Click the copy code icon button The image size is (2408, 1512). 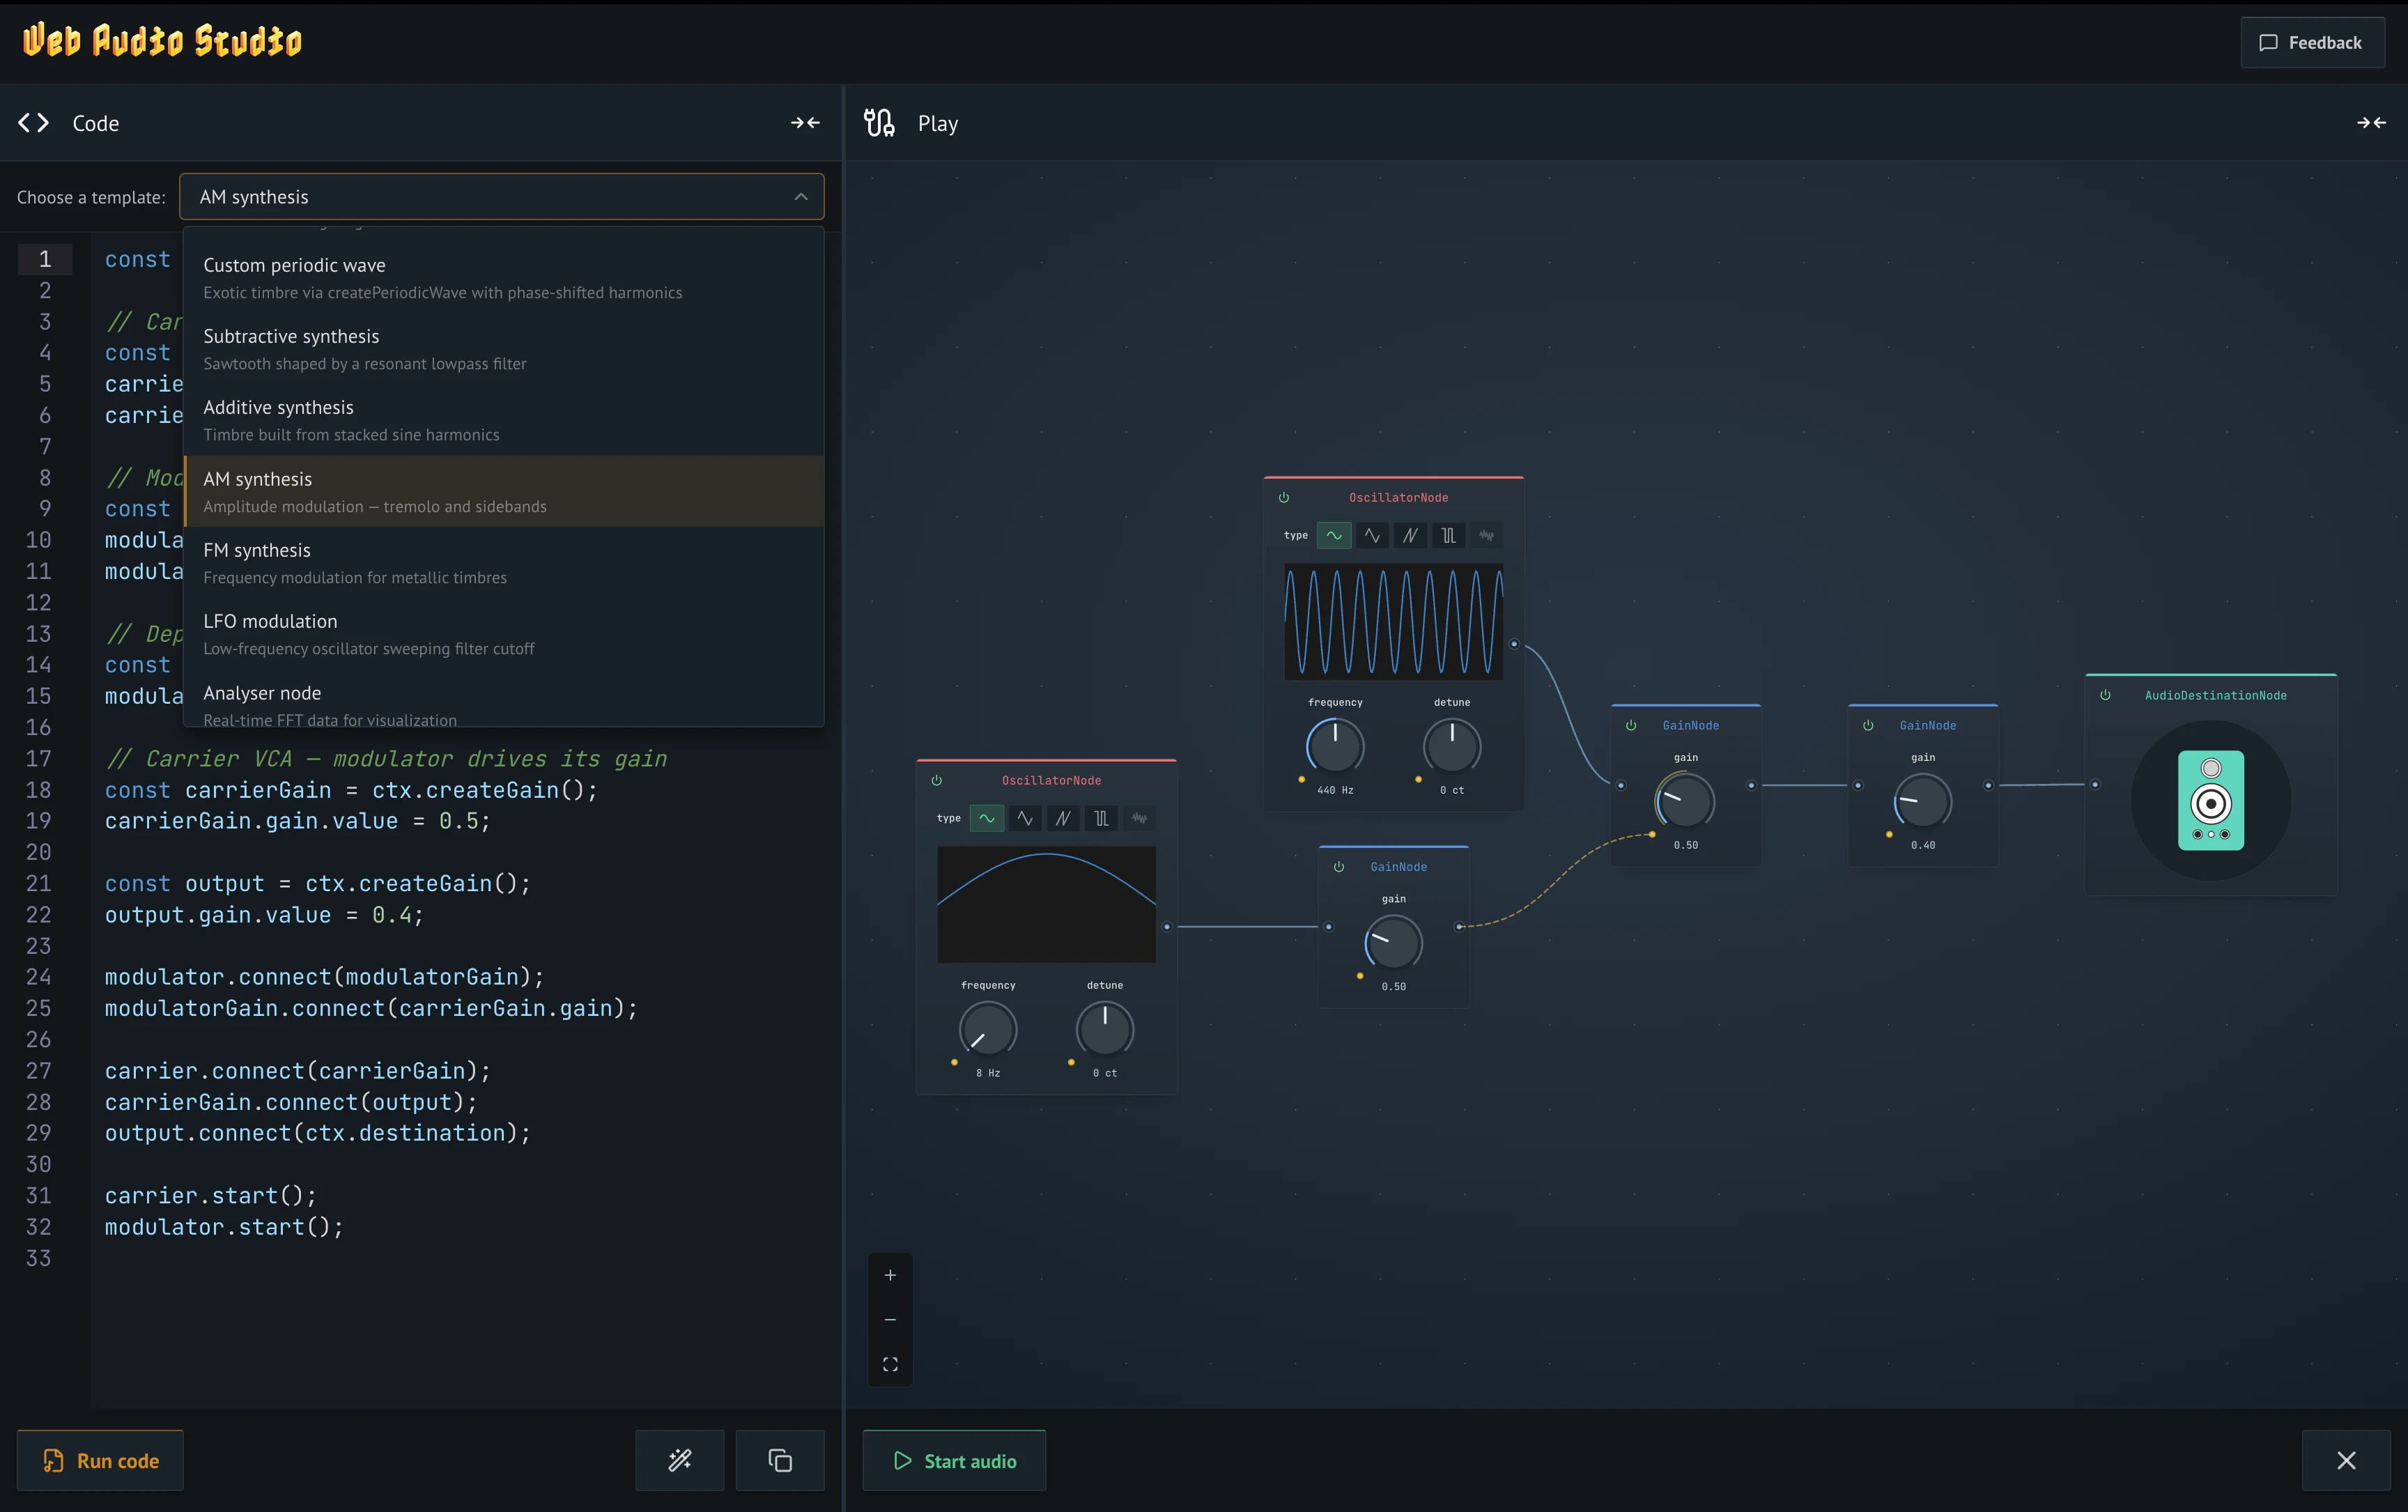pos(780,1460)
